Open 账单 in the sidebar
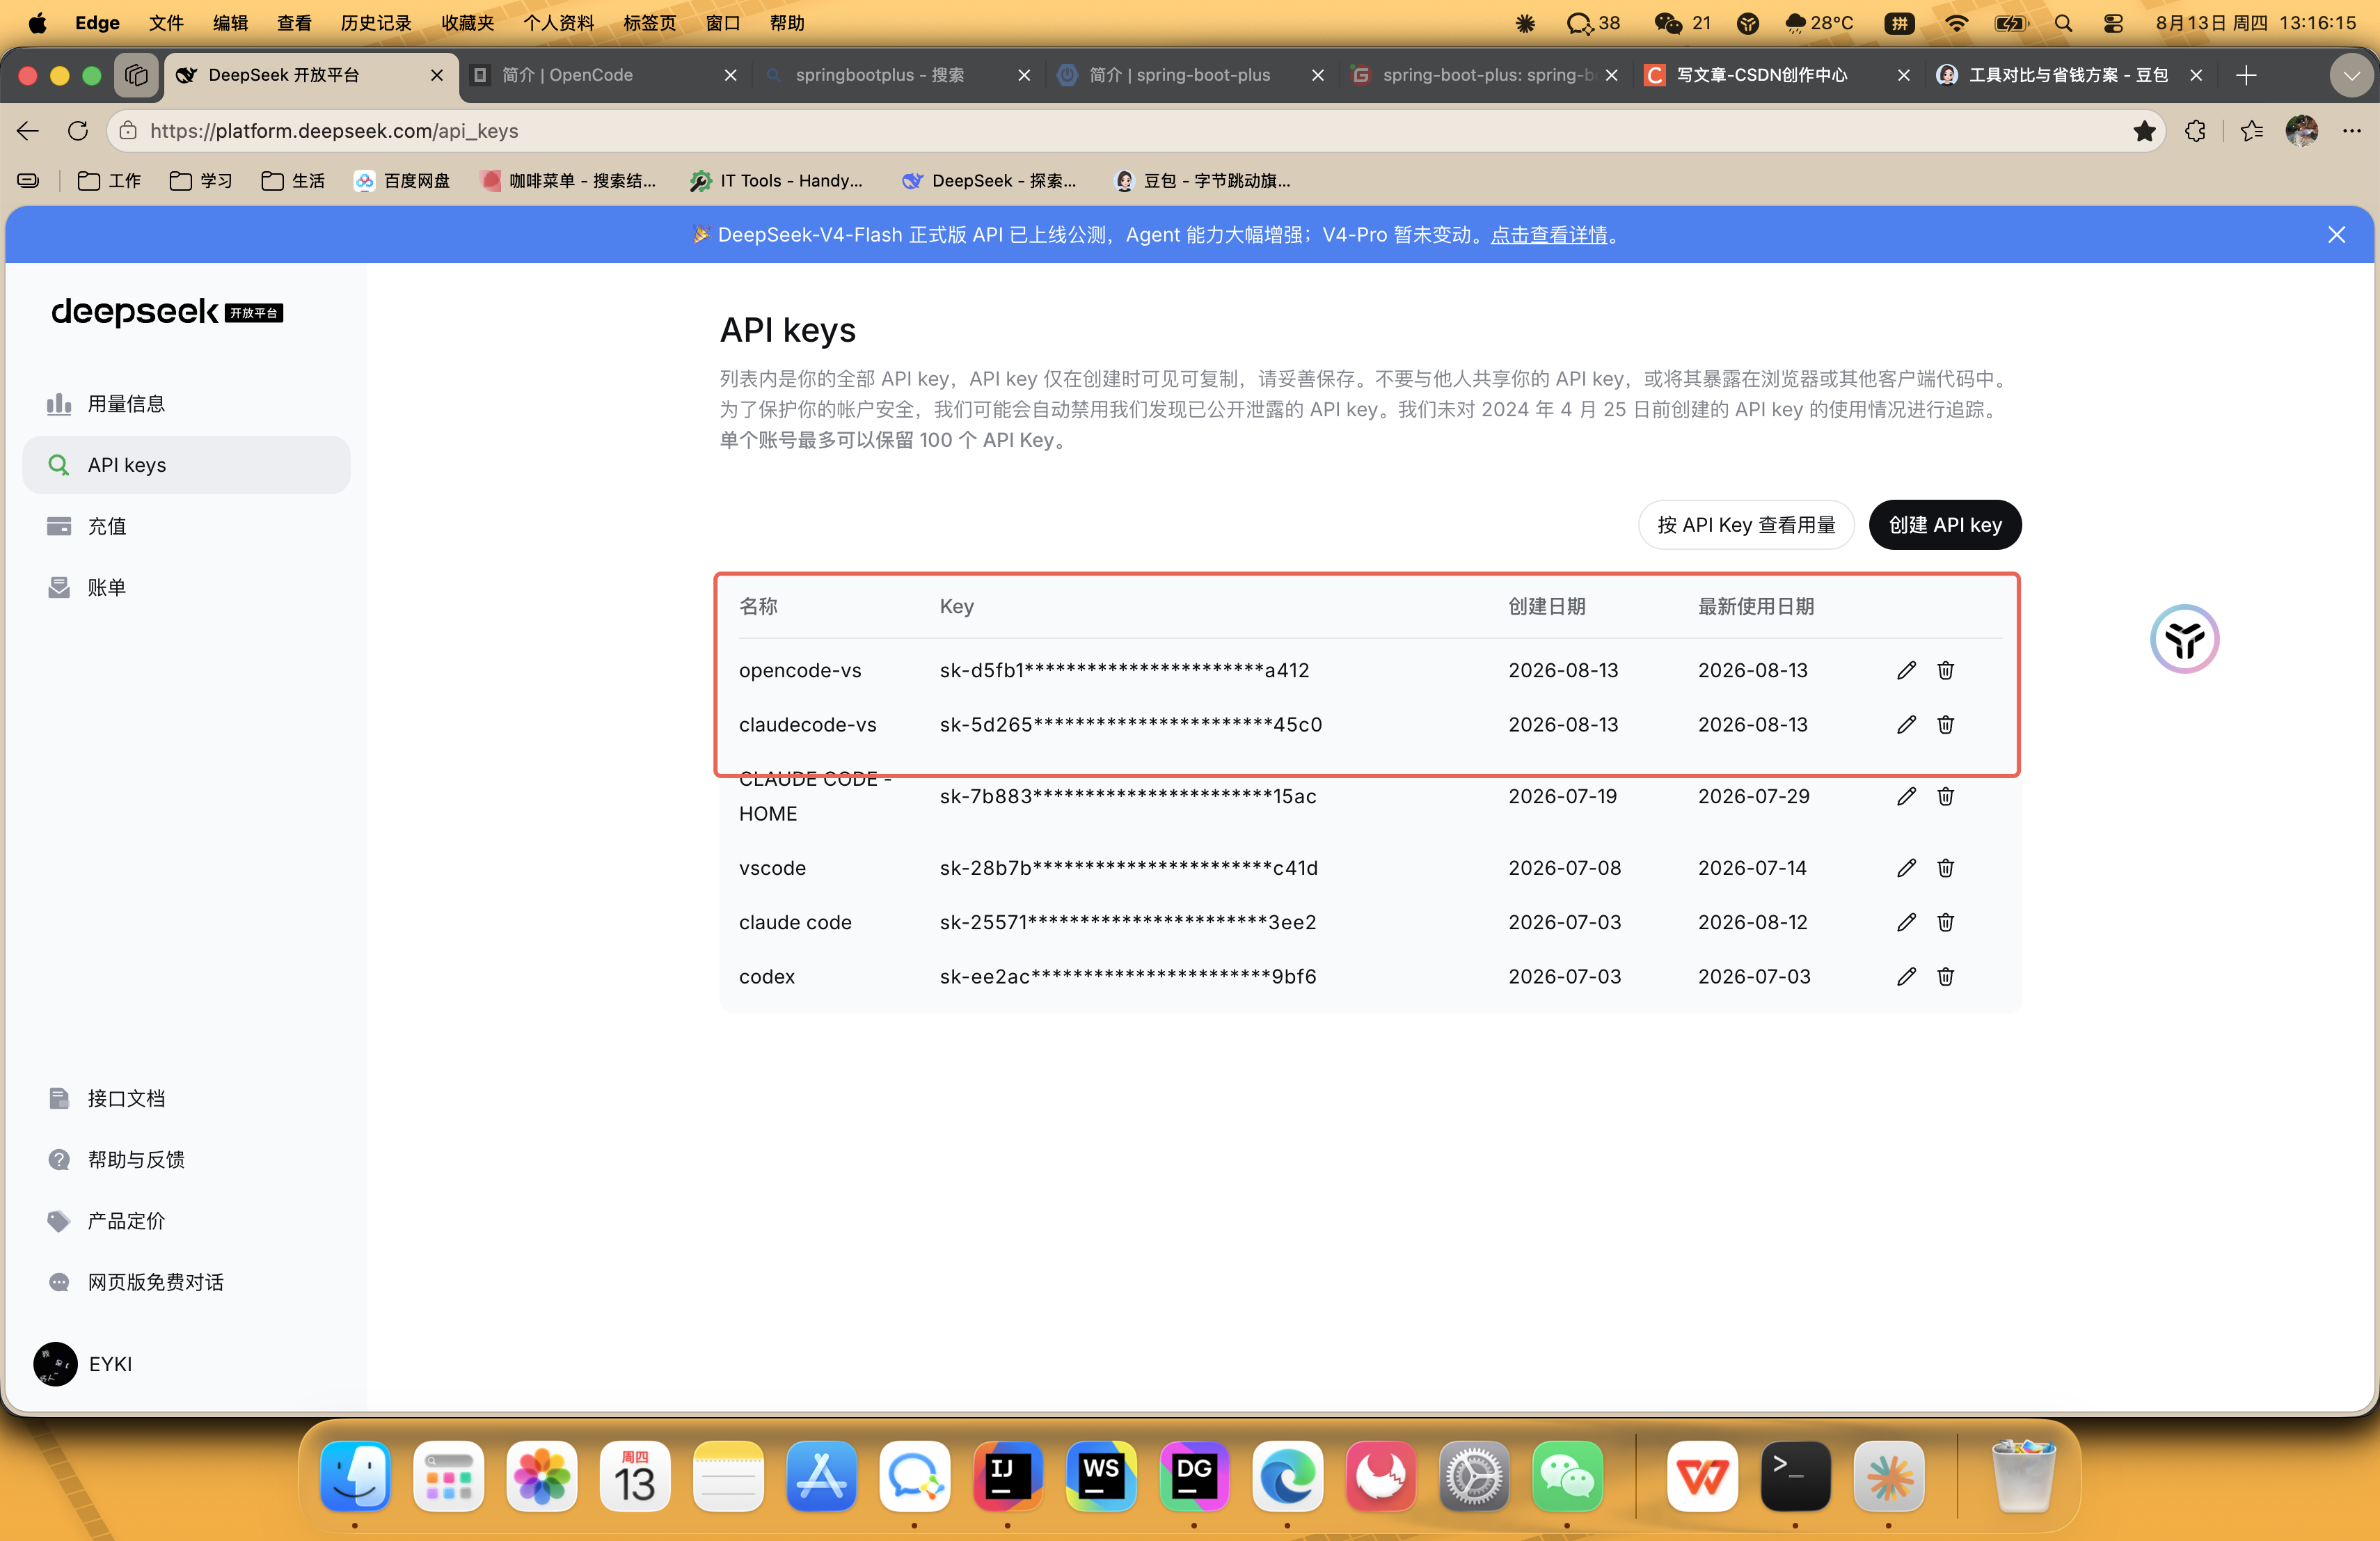This screenshot has width=2380, height=1541. [186, 587]
